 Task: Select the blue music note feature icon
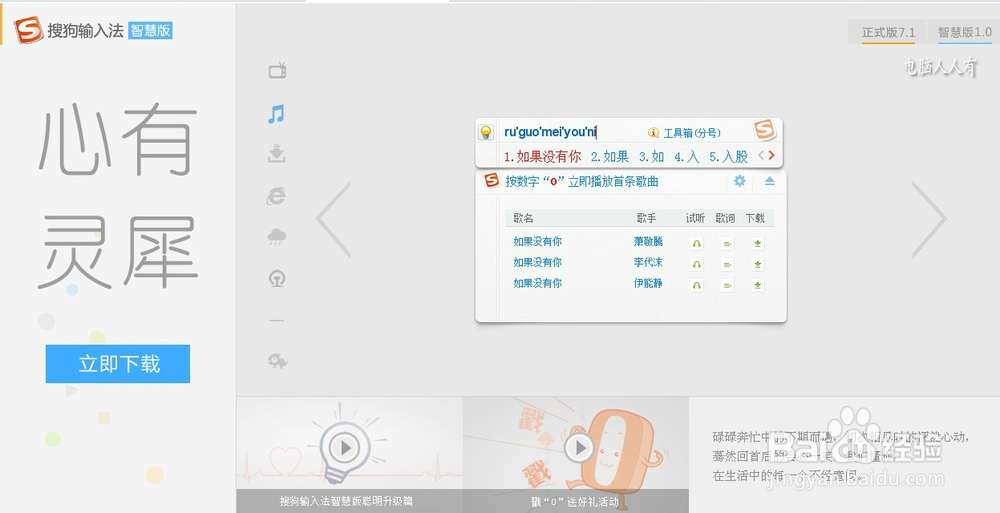(x=276, y=114)
